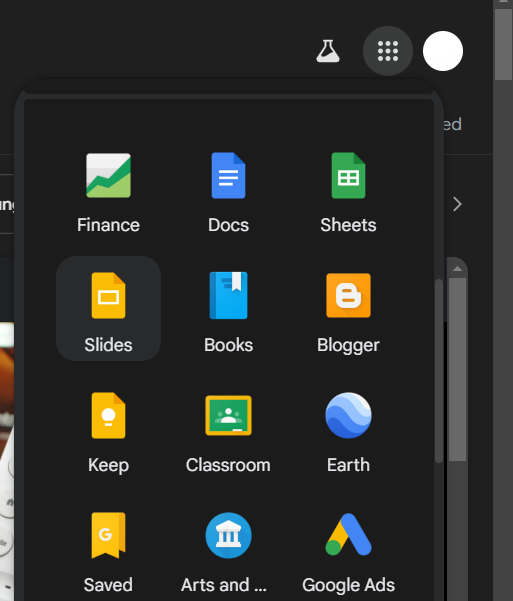The height and width of the screenshot is (601, 513).
Task: Launch Google Books icon
Action: point(229,296)
